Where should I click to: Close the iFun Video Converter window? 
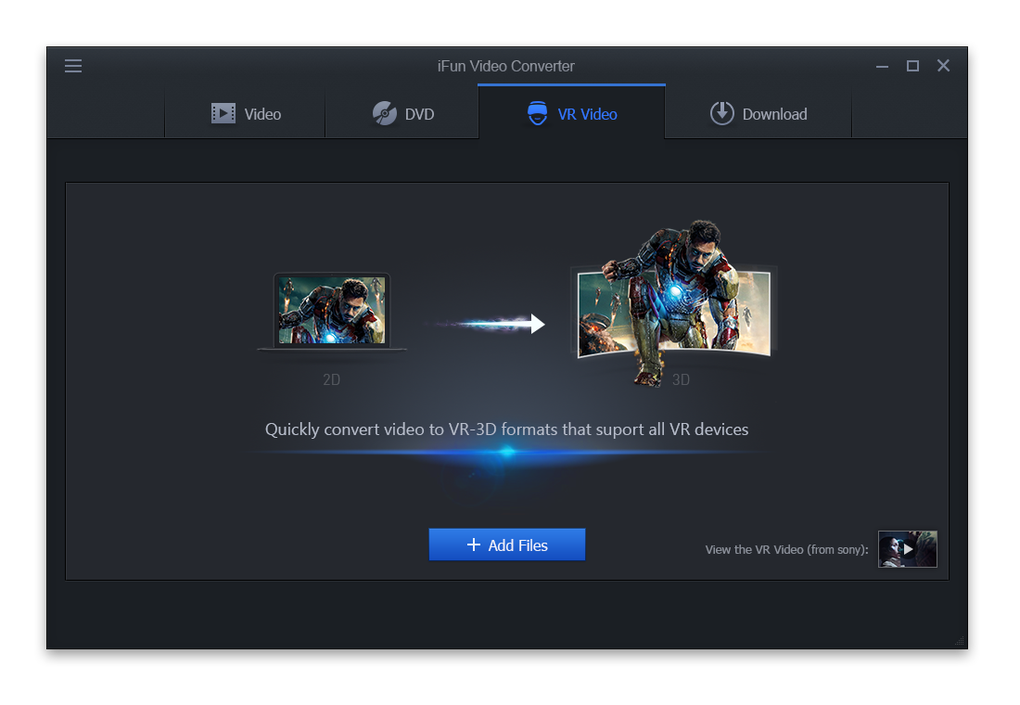[x=943, y=66]
